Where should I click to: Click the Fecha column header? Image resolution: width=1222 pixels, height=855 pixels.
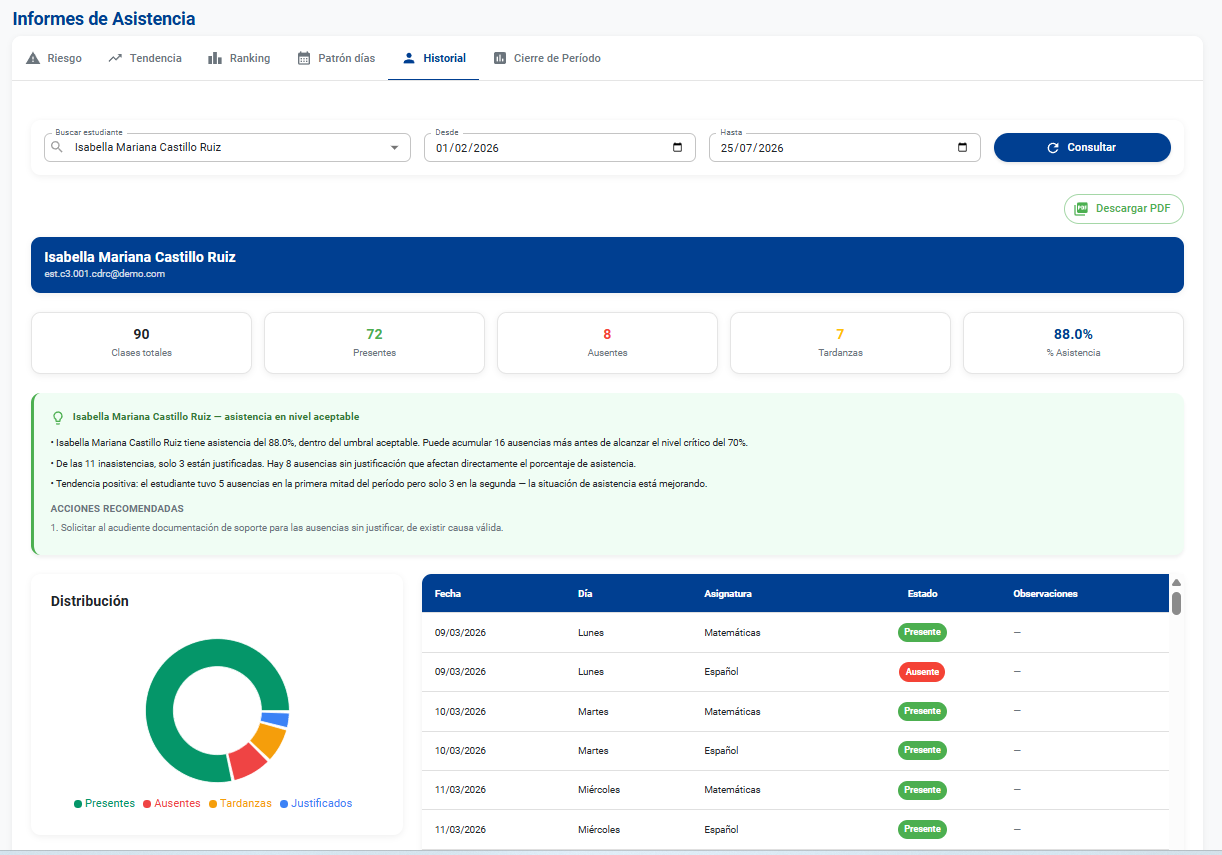pyautogui.click(x=448, y=593)
